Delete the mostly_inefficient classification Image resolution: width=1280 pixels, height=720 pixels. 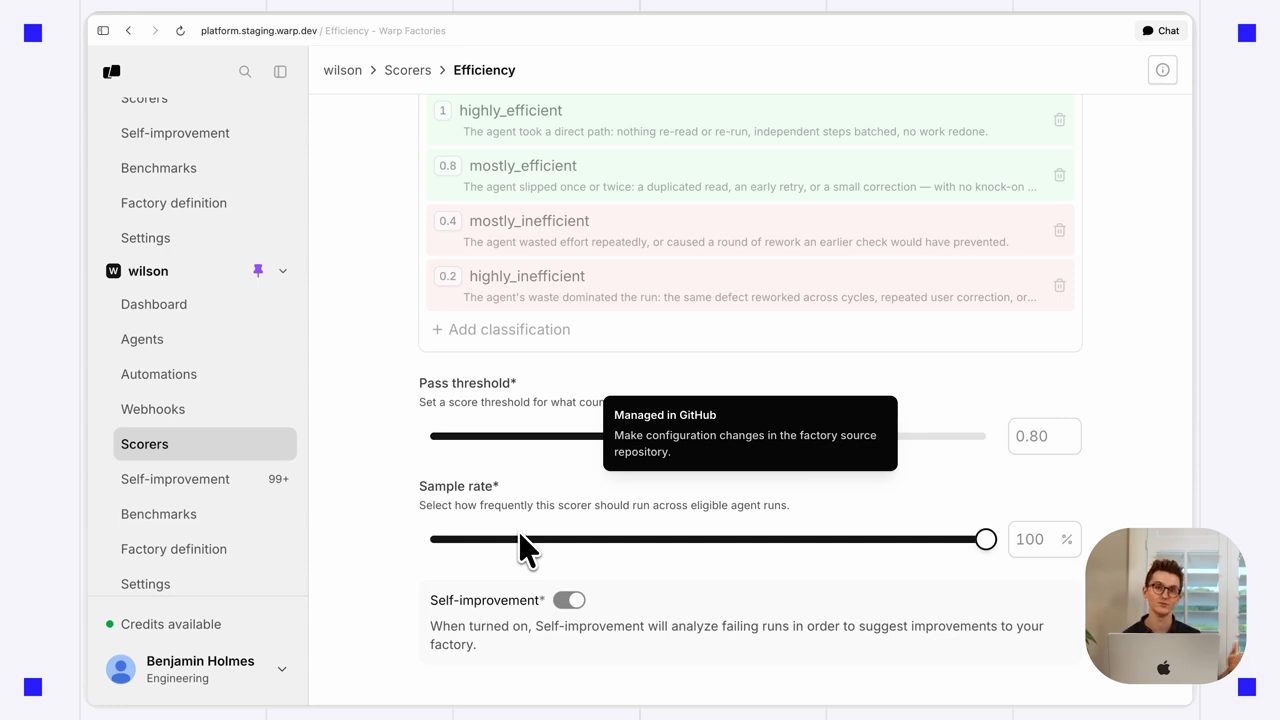(1059, 230)
